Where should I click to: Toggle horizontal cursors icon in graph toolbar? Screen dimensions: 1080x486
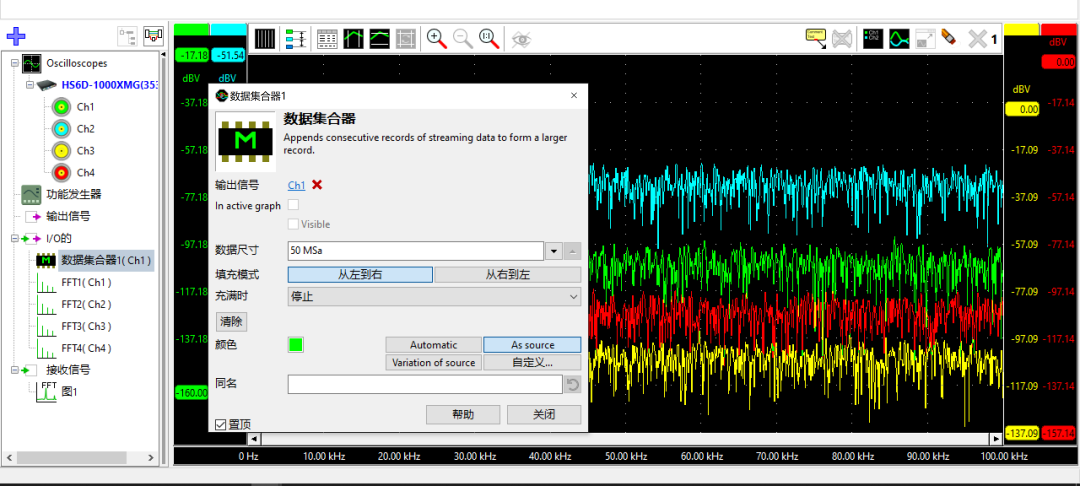pyautogui.click(x=380, y=39)
